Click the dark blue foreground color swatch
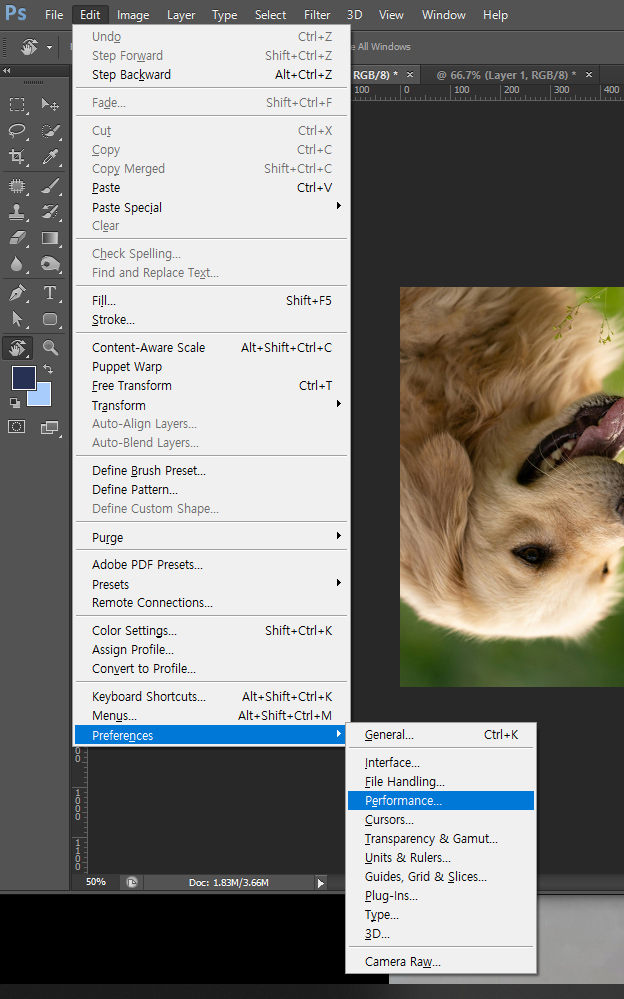Screen dimensions: 624x999 tap(24, 378)
